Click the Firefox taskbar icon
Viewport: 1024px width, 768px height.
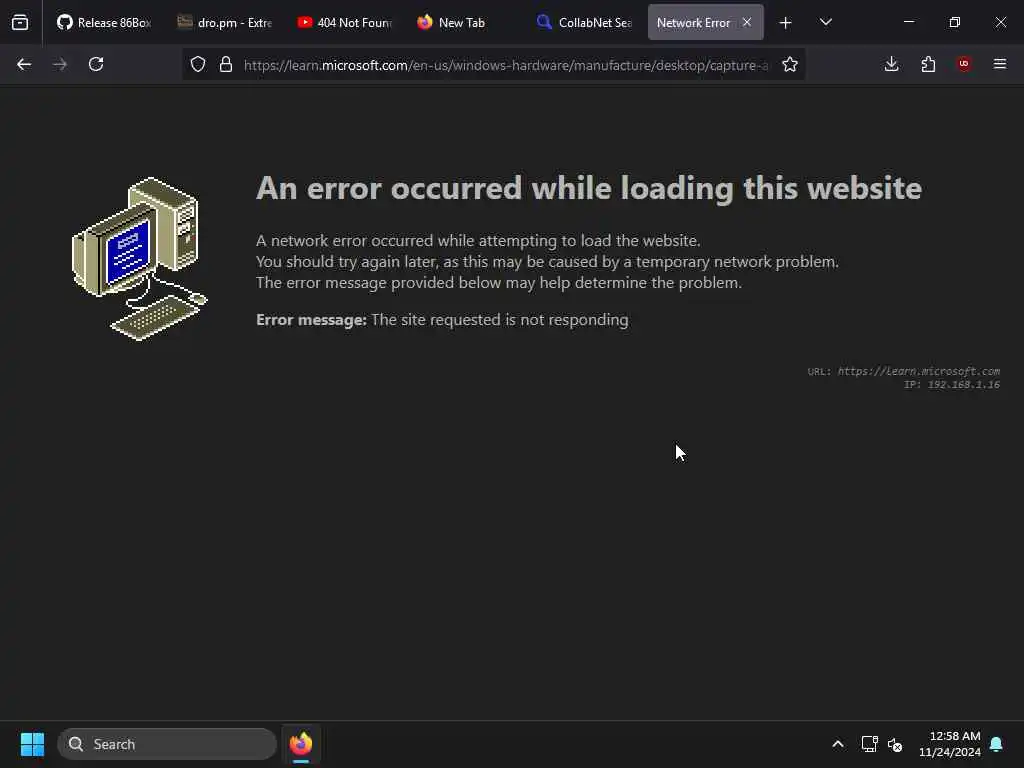pos(301,744)
